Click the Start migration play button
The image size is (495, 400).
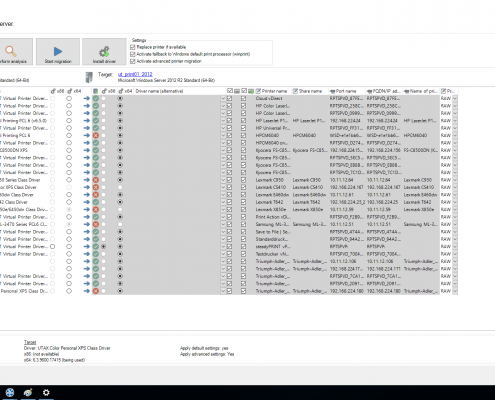[58, 52]
